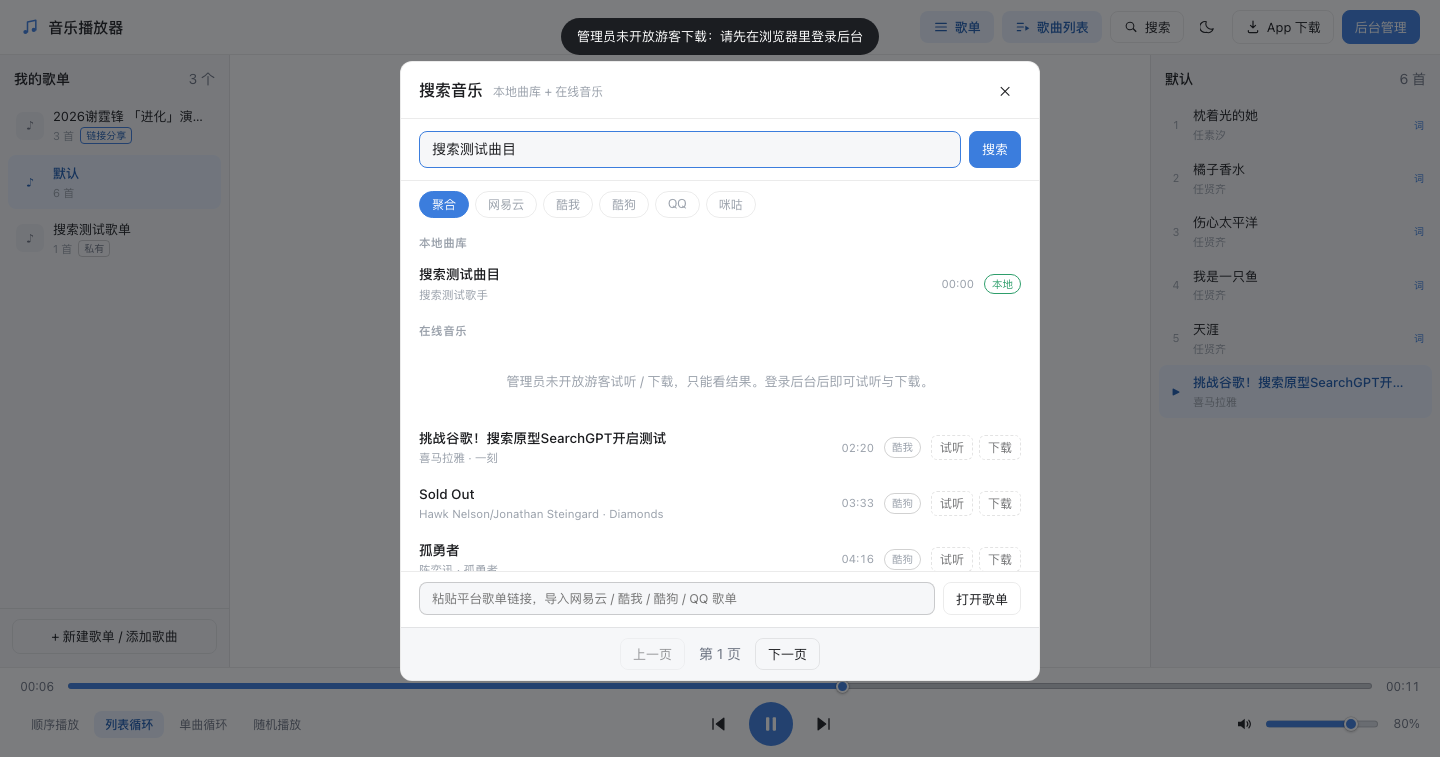The height and width of the screenshot is (757, 1440).
Task: Click the music note icon of 2026谢霆锋 playlist
Action: (30, 125)
